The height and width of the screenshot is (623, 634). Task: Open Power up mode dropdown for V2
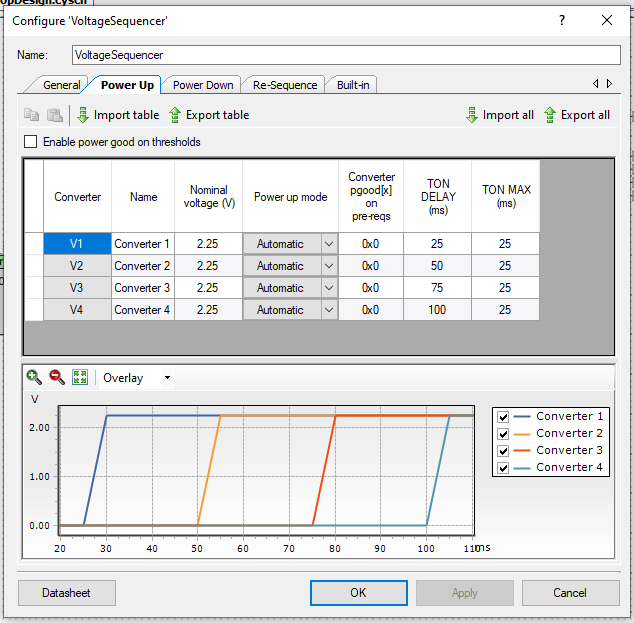[329, 266]
